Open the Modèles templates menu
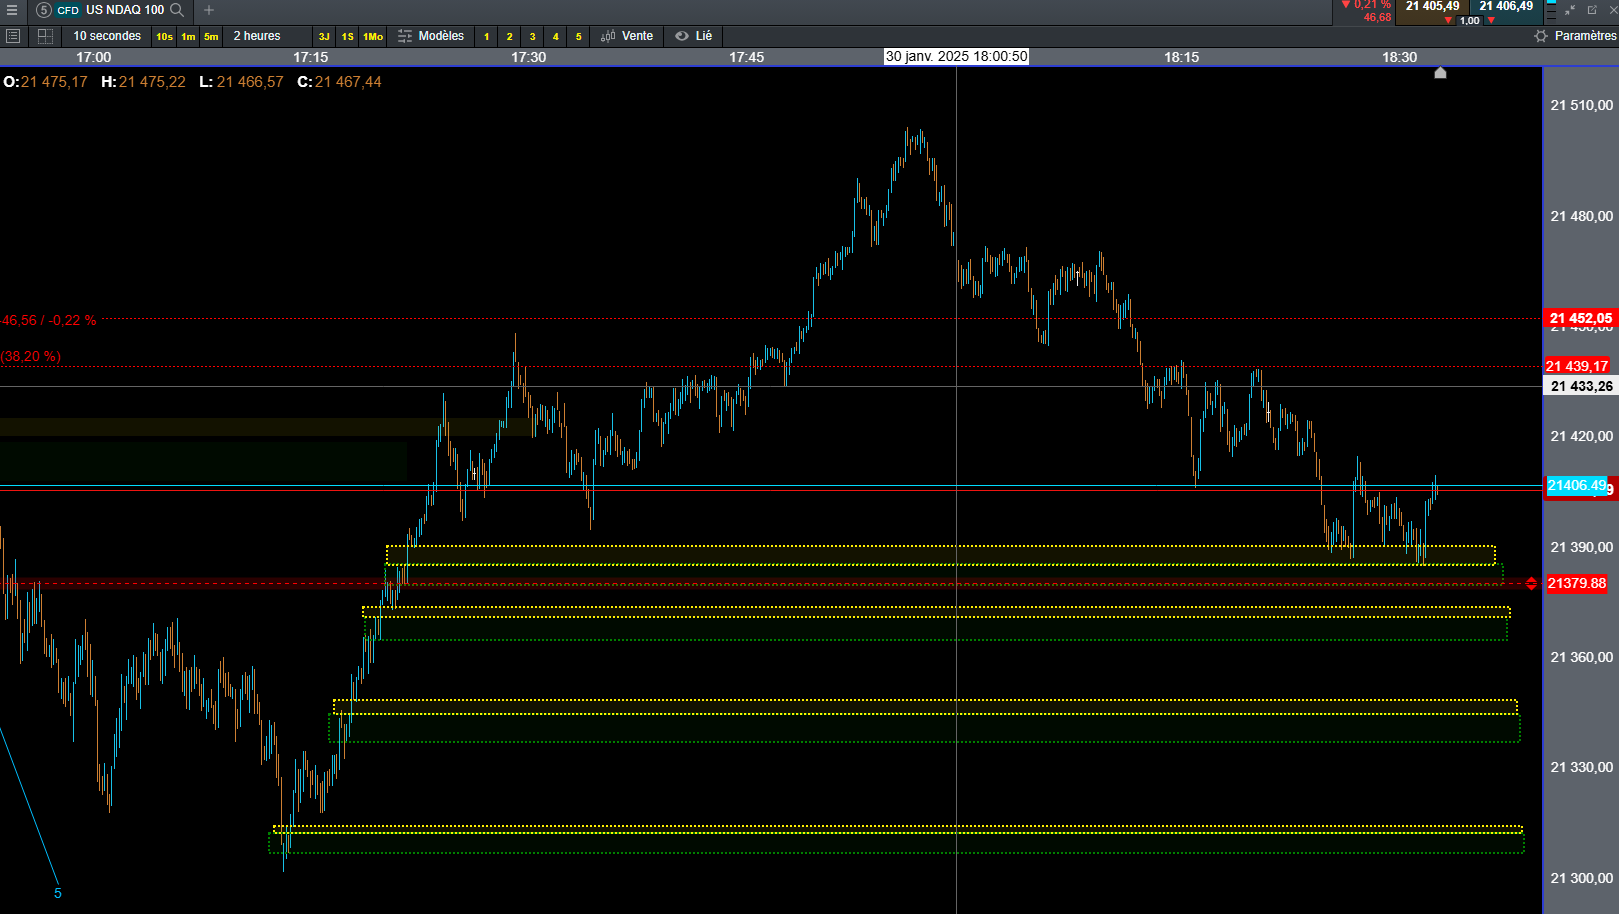Viewport: 1619px width, 914px height. point(431,36)
